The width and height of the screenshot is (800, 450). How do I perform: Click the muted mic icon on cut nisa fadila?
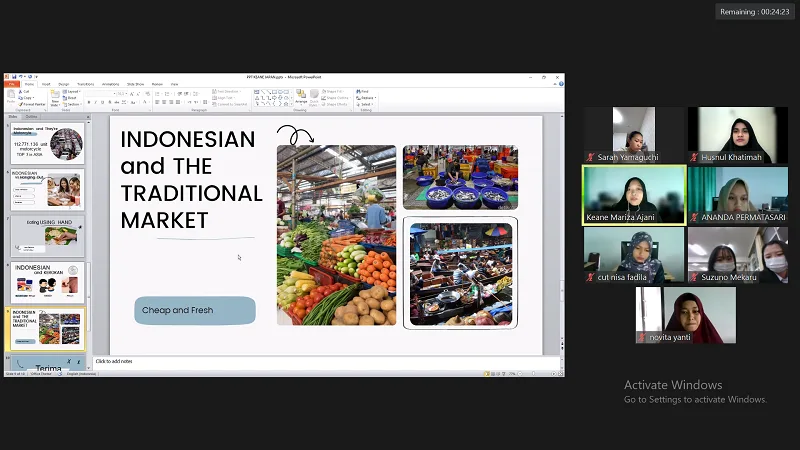[x=591, y=277]
